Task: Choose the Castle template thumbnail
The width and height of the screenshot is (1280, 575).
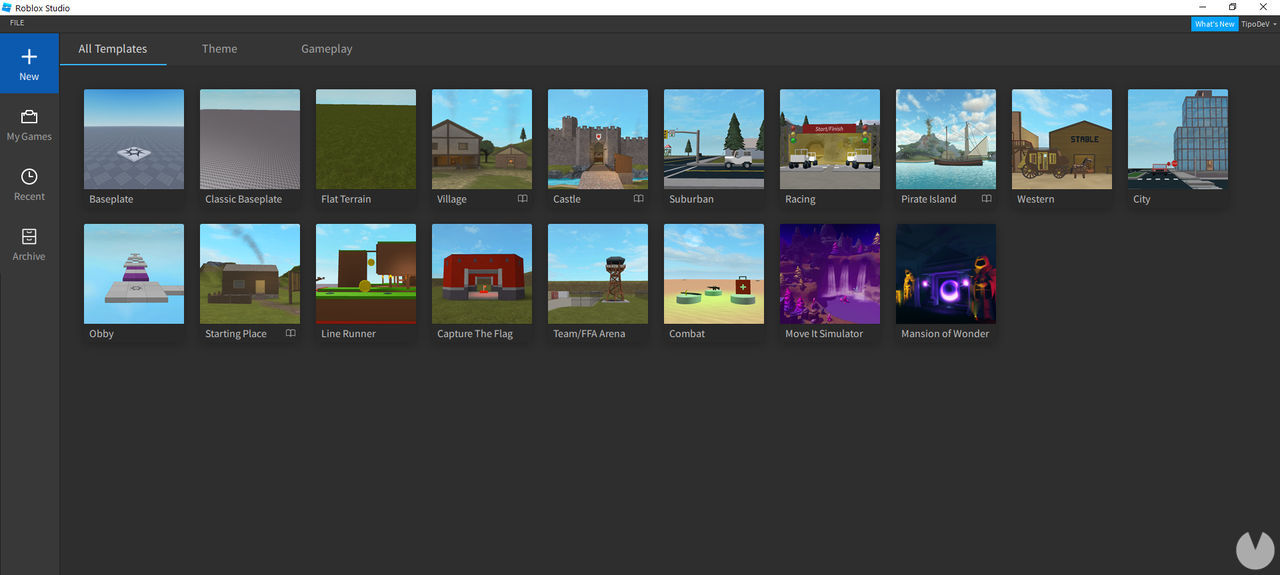Action: 598,139
